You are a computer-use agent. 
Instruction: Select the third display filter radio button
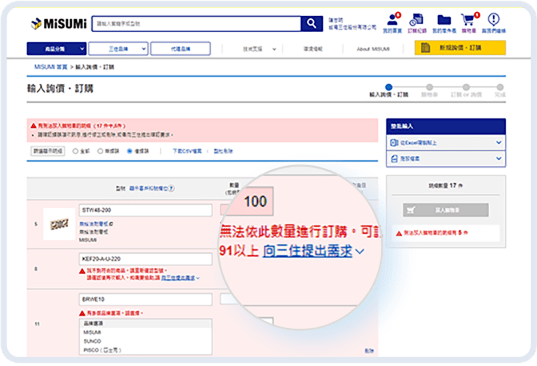coord(130,151)
